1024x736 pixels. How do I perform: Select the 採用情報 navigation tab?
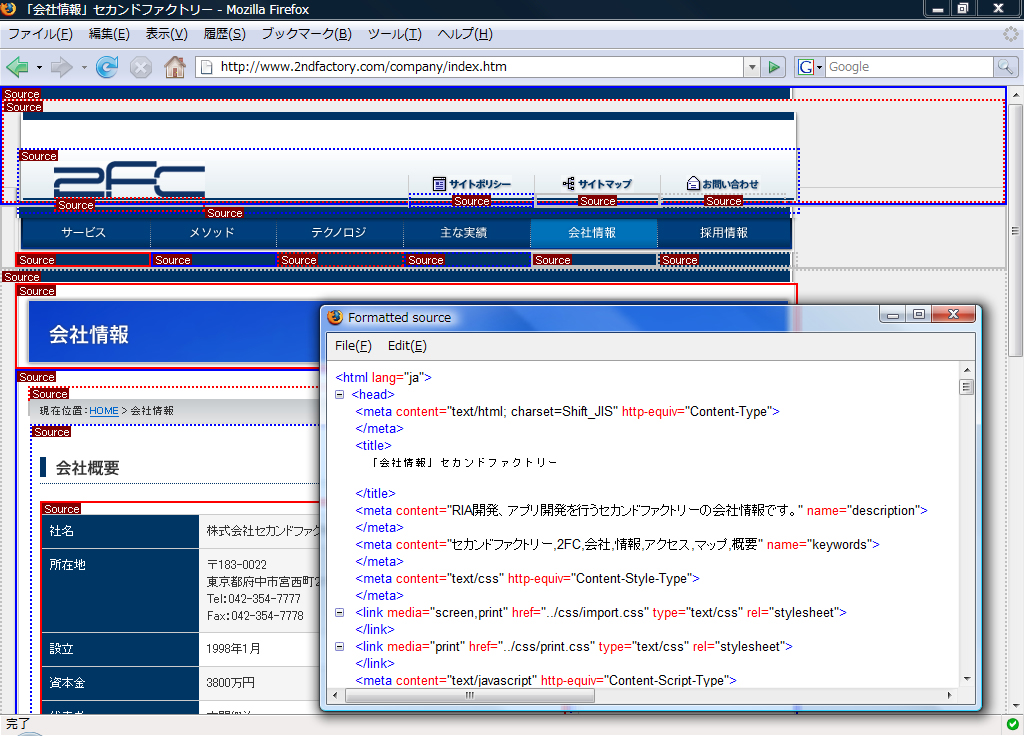724,232
